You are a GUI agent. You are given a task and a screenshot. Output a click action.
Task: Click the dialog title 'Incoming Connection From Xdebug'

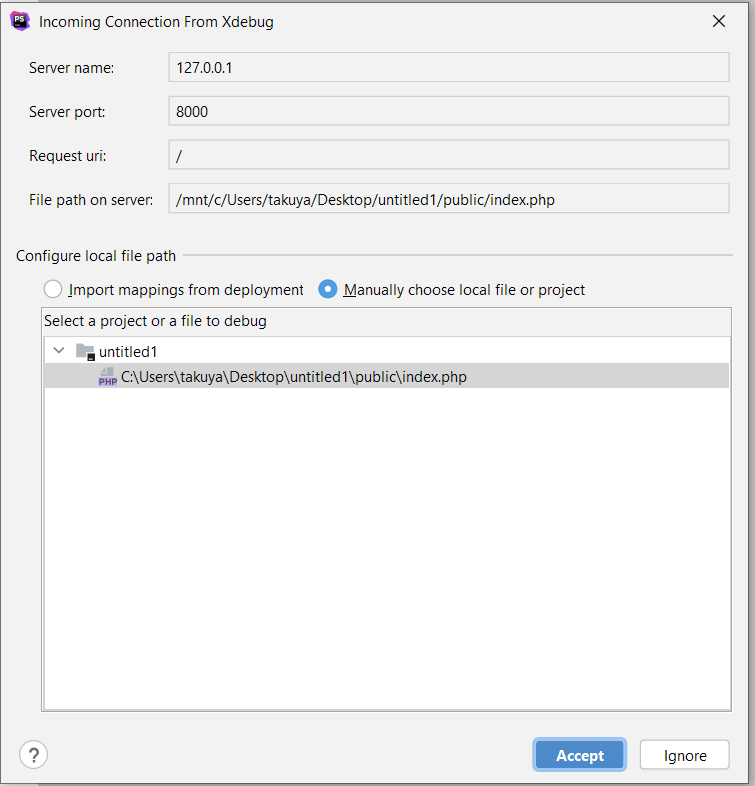pyautogui.click(x=156, y=22)
